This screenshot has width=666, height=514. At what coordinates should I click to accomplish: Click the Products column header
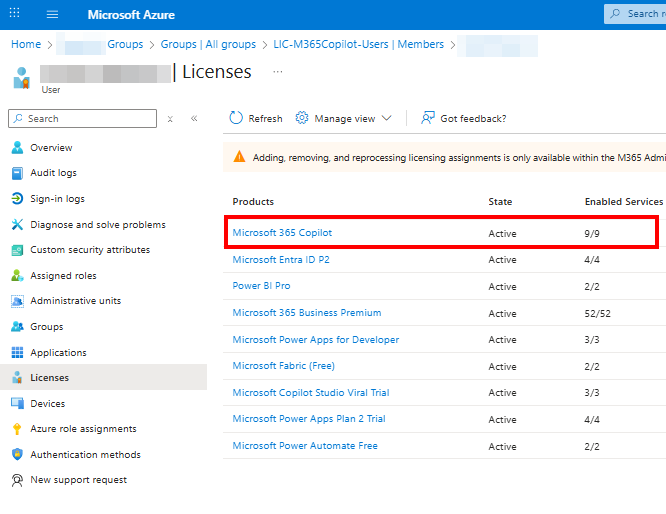click(253, 202)
